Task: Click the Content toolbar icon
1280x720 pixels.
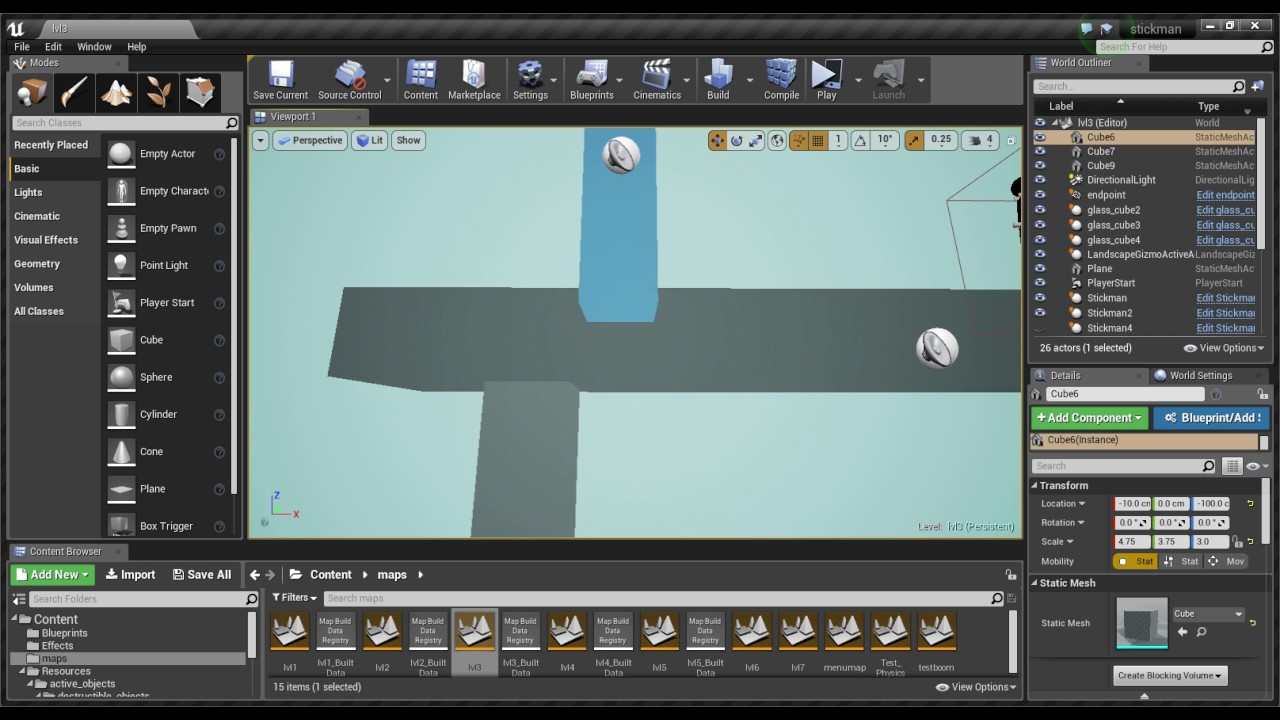Action: click(421, 80)
